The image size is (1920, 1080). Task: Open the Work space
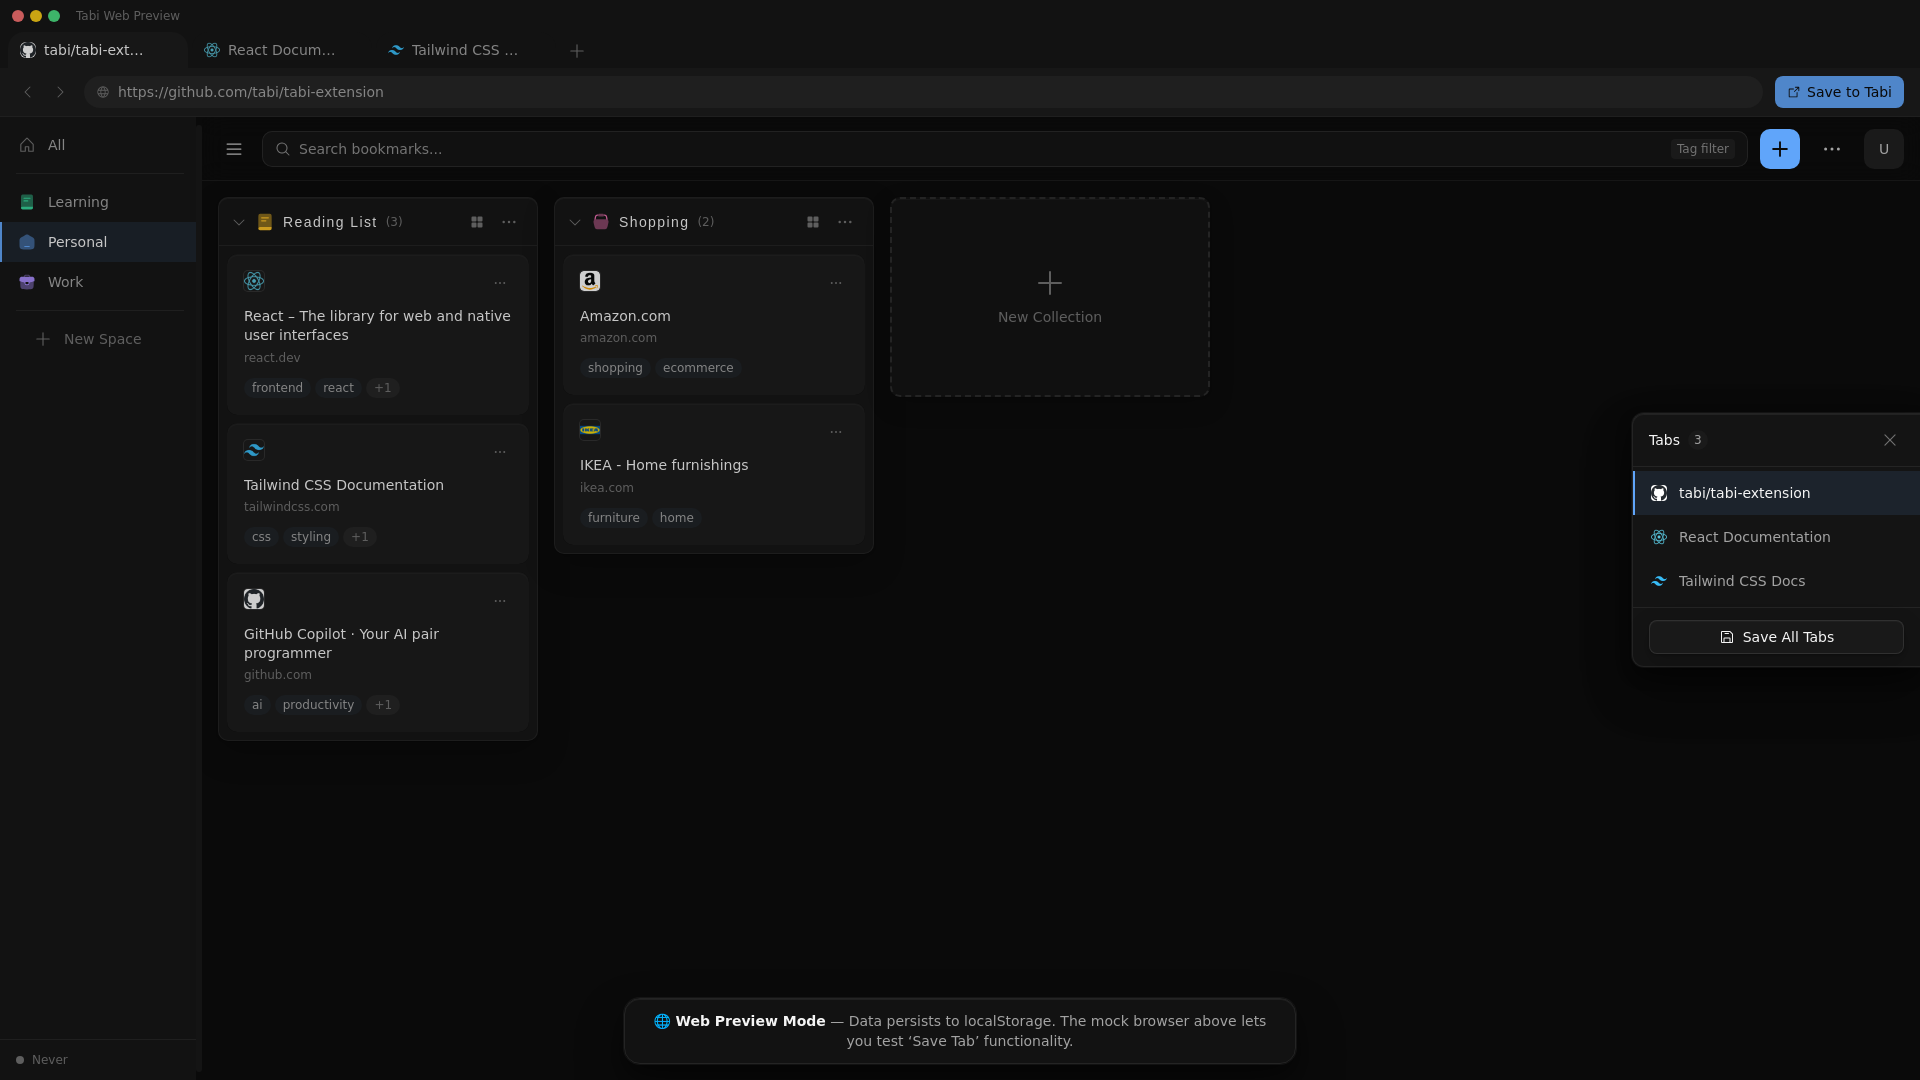tap(98, 282)
